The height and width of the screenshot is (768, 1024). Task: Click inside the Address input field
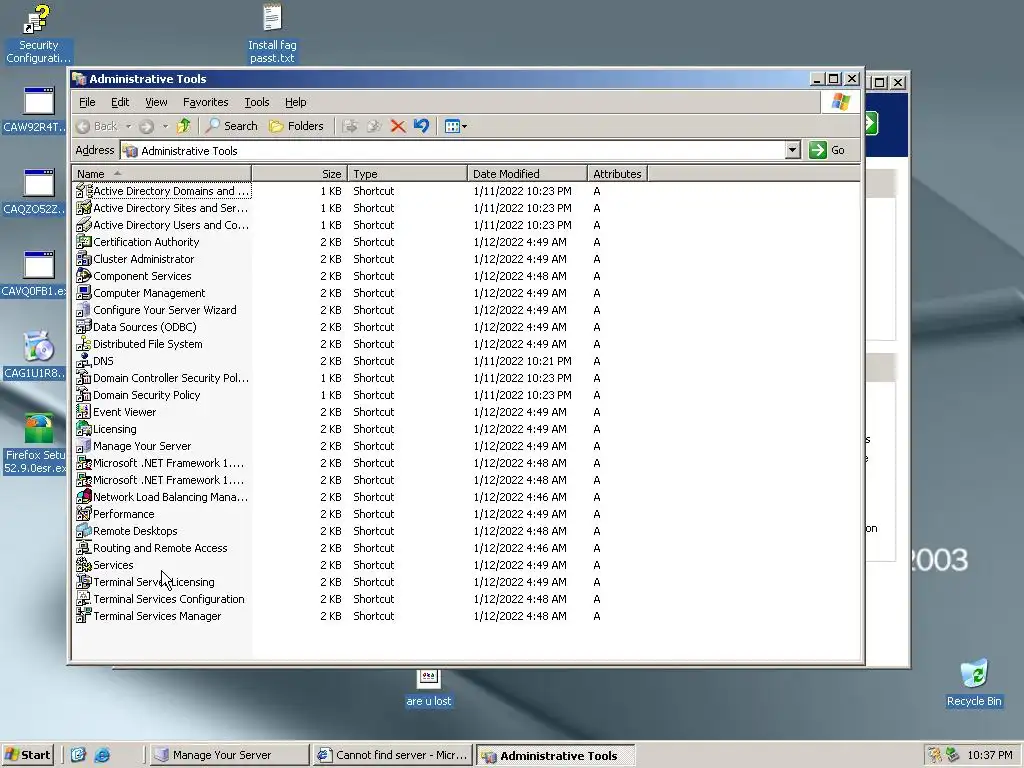click(x=452, y=150)
